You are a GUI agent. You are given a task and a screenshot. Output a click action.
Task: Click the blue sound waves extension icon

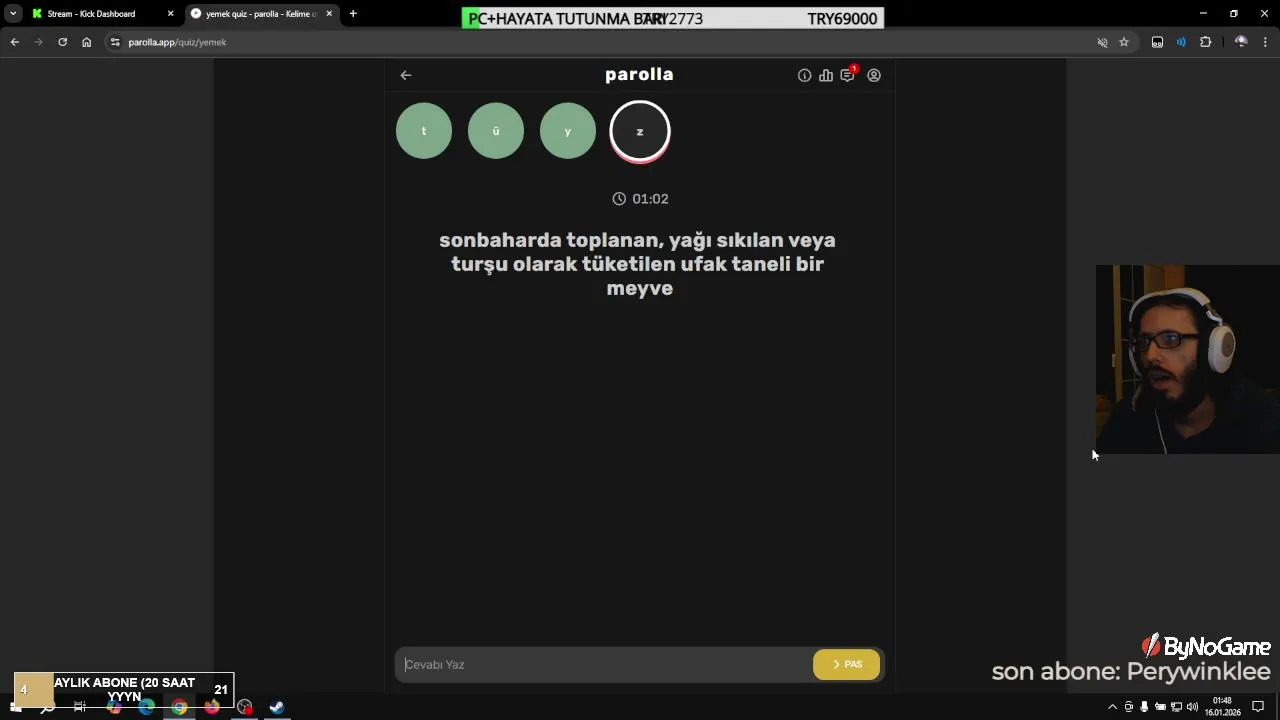[x=1181, y=42]
